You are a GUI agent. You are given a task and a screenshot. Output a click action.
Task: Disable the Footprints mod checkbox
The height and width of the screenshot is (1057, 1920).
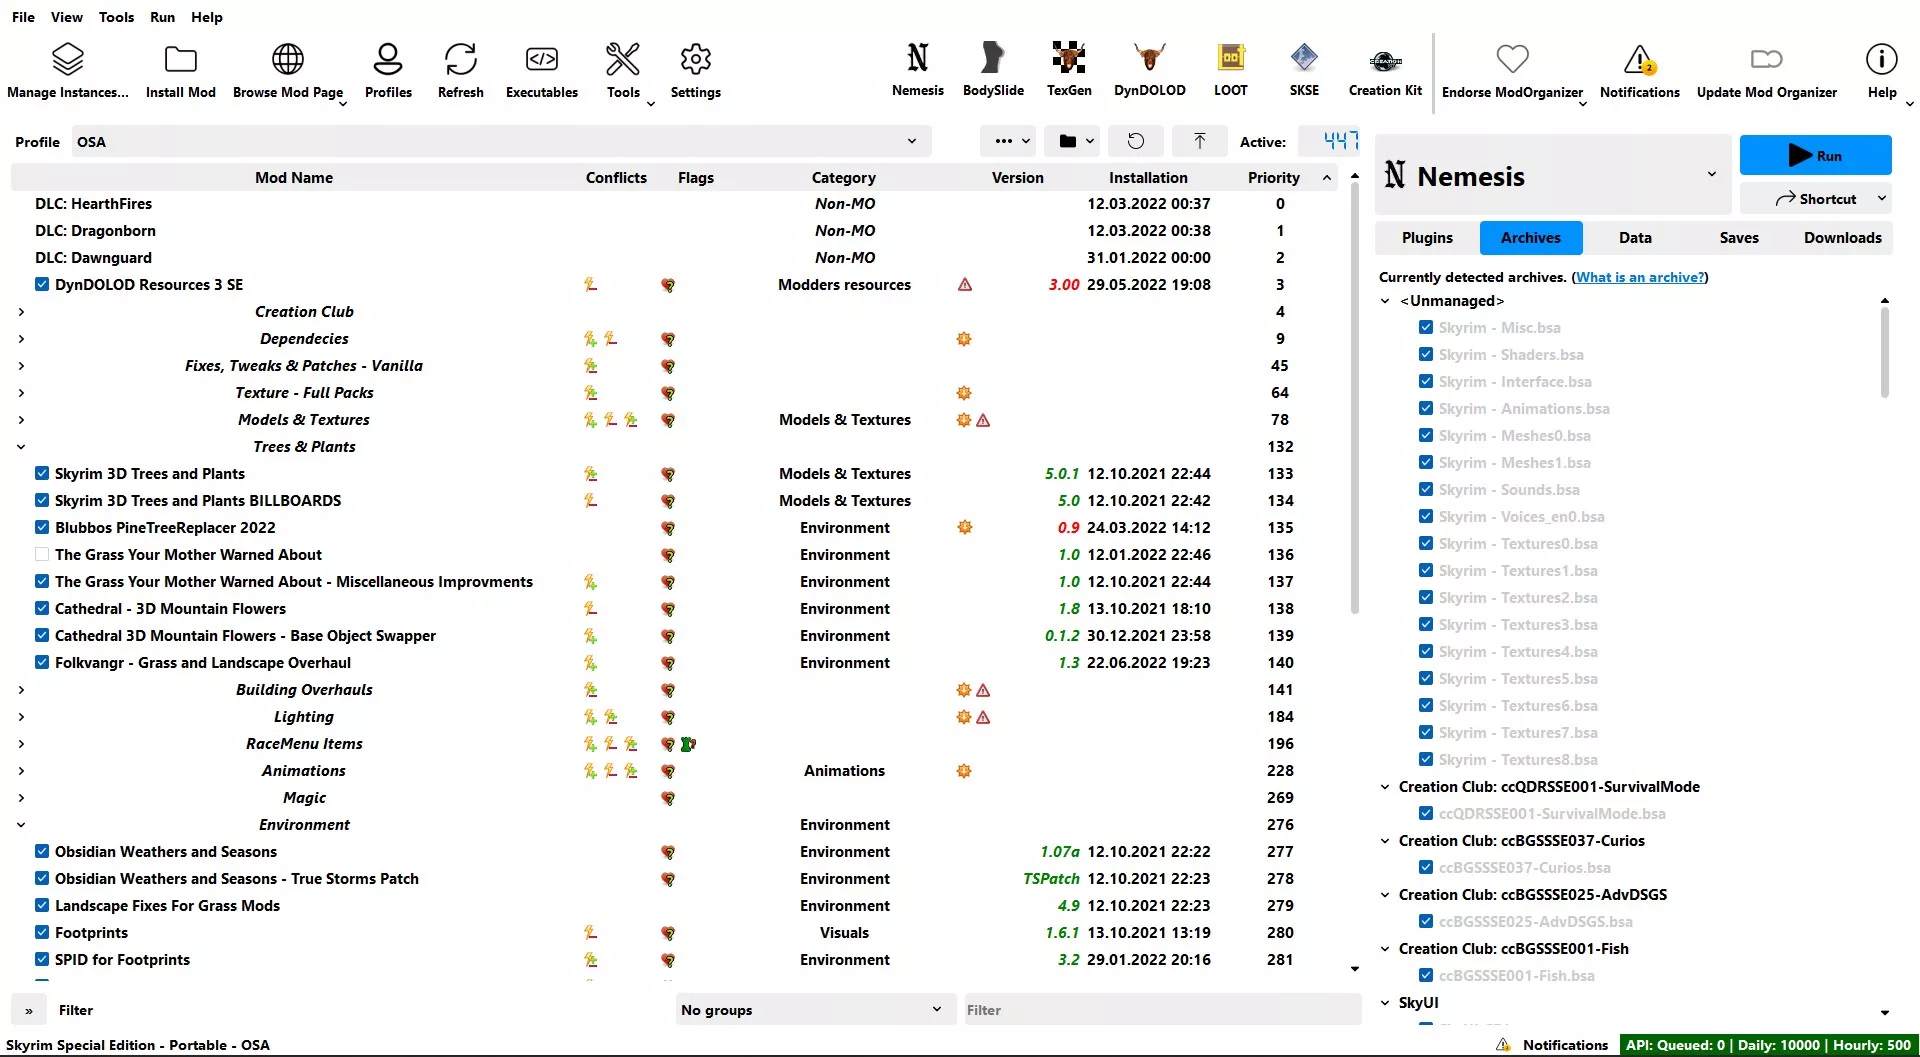pyautogui.click(x=42, y=932)
